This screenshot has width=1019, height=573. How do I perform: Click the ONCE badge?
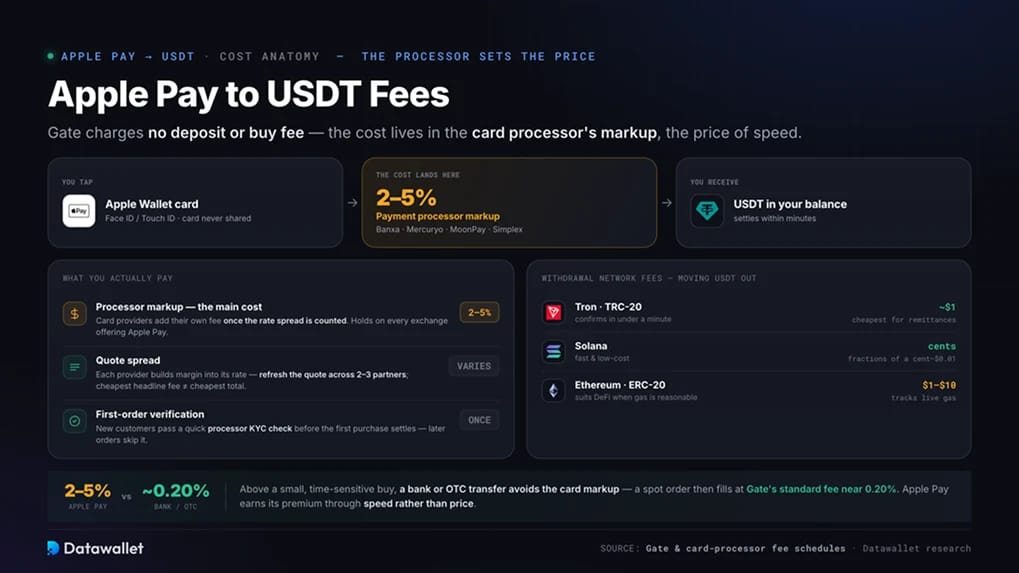480,420
